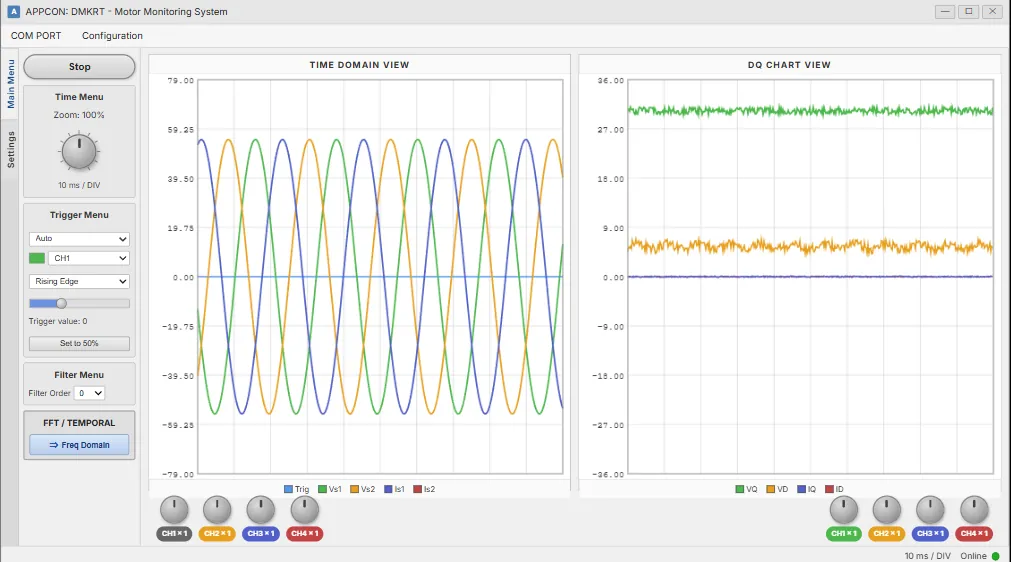Click the IQ legend entry
The image size is (1011, 562).
coord(807,489)
